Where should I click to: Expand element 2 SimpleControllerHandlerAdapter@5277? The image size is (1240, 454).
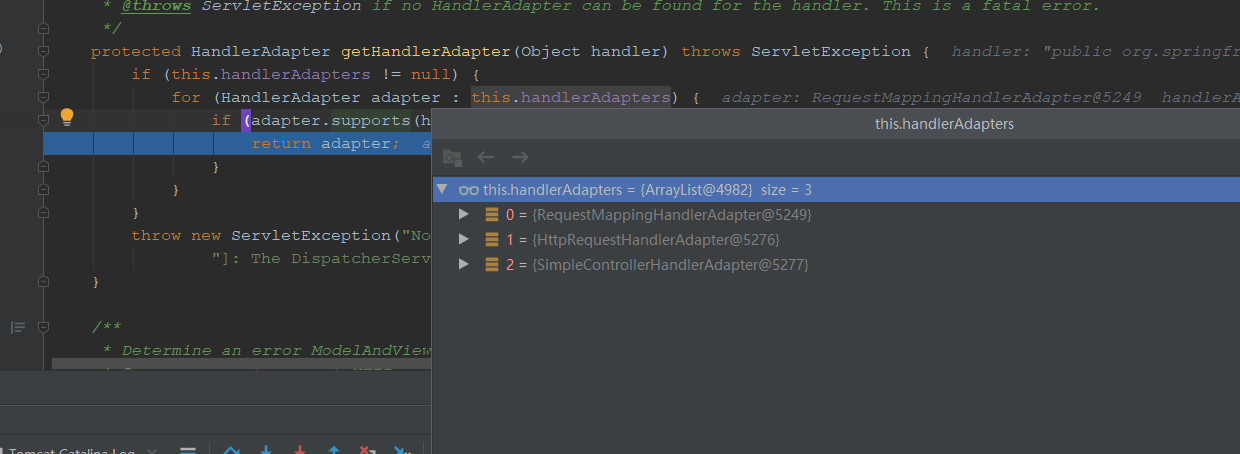pyautogui.click(x=463, y=265)
